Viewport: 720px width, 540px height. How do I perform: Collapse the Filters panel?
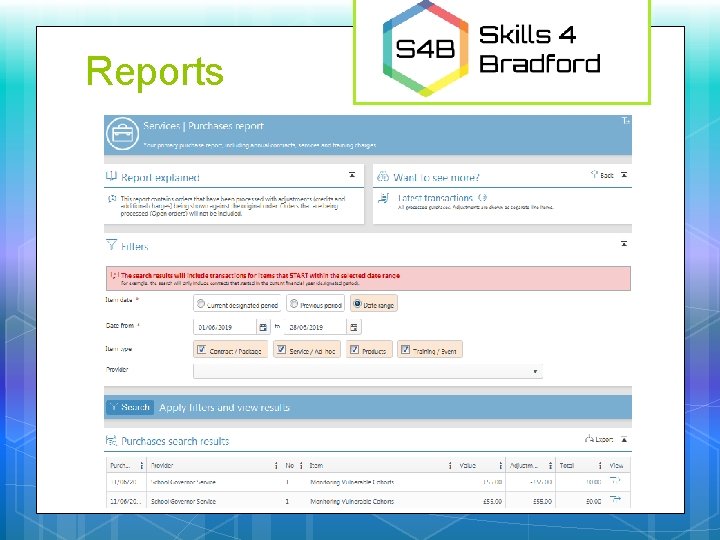coord(624,244)
